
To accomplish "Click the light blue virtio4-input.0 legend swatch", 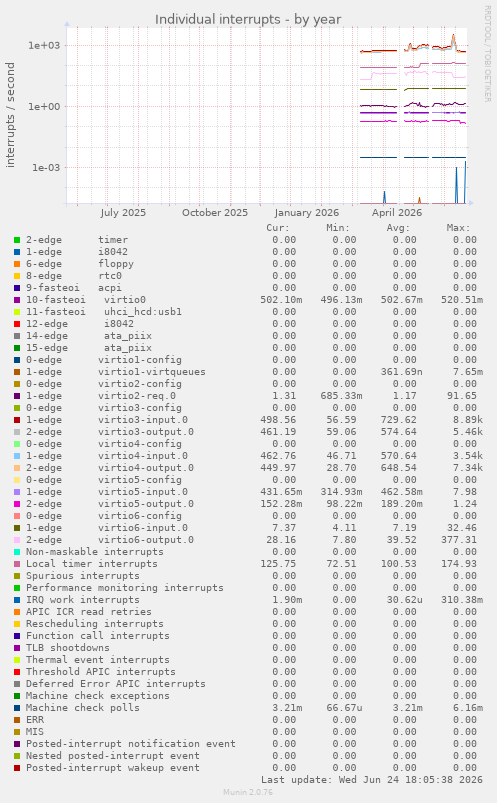I will 17,456.
